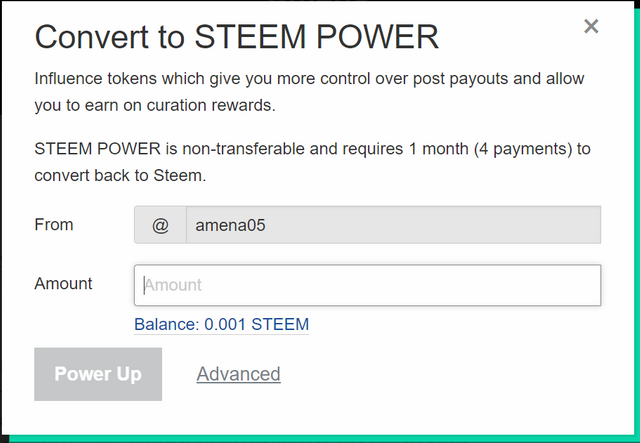Click 'convert back to Steem' text
The width and height of the screenshot is (640, 443).
120,175
